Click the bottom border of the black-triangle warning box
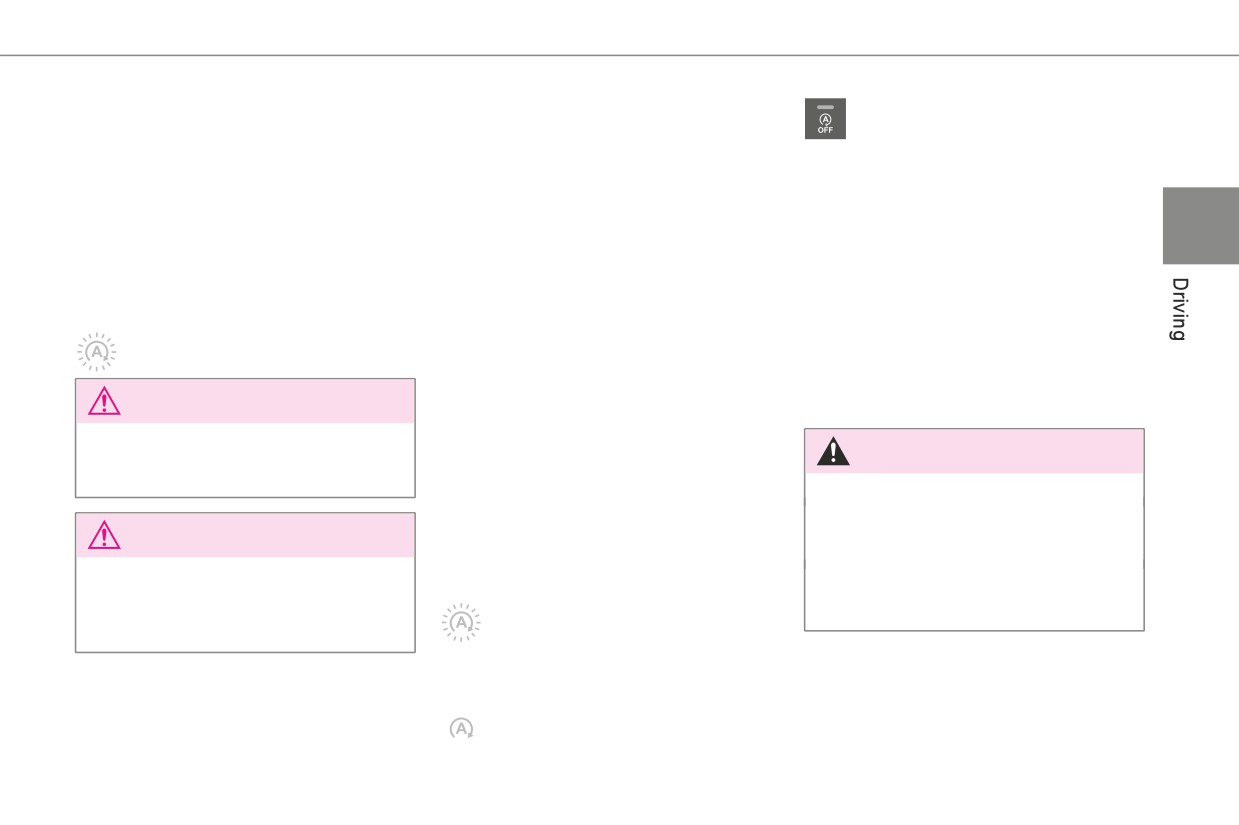 pos(974,630)
